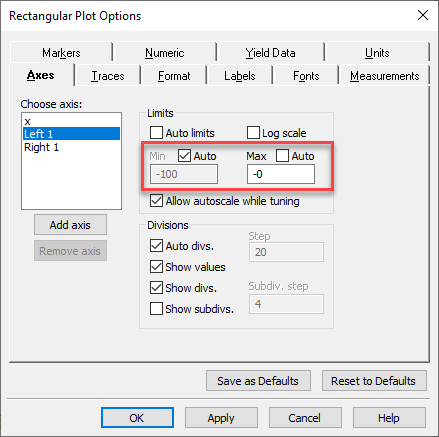Screen dimensions: 439x437
Task: Click the Reset to Defaults button
Action: click(374, 381)
